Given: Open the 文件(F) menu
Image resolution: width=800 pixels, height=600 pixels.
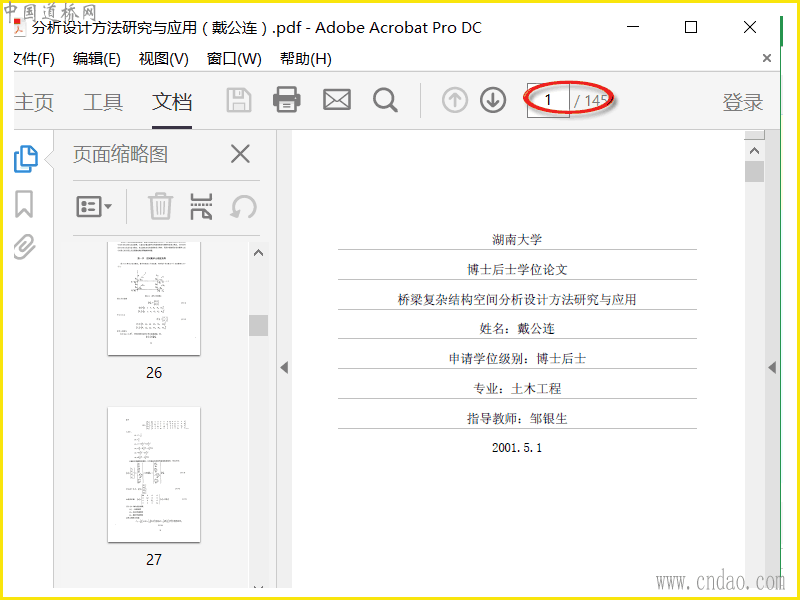Looking at the screenshot, I should (34, 59).
